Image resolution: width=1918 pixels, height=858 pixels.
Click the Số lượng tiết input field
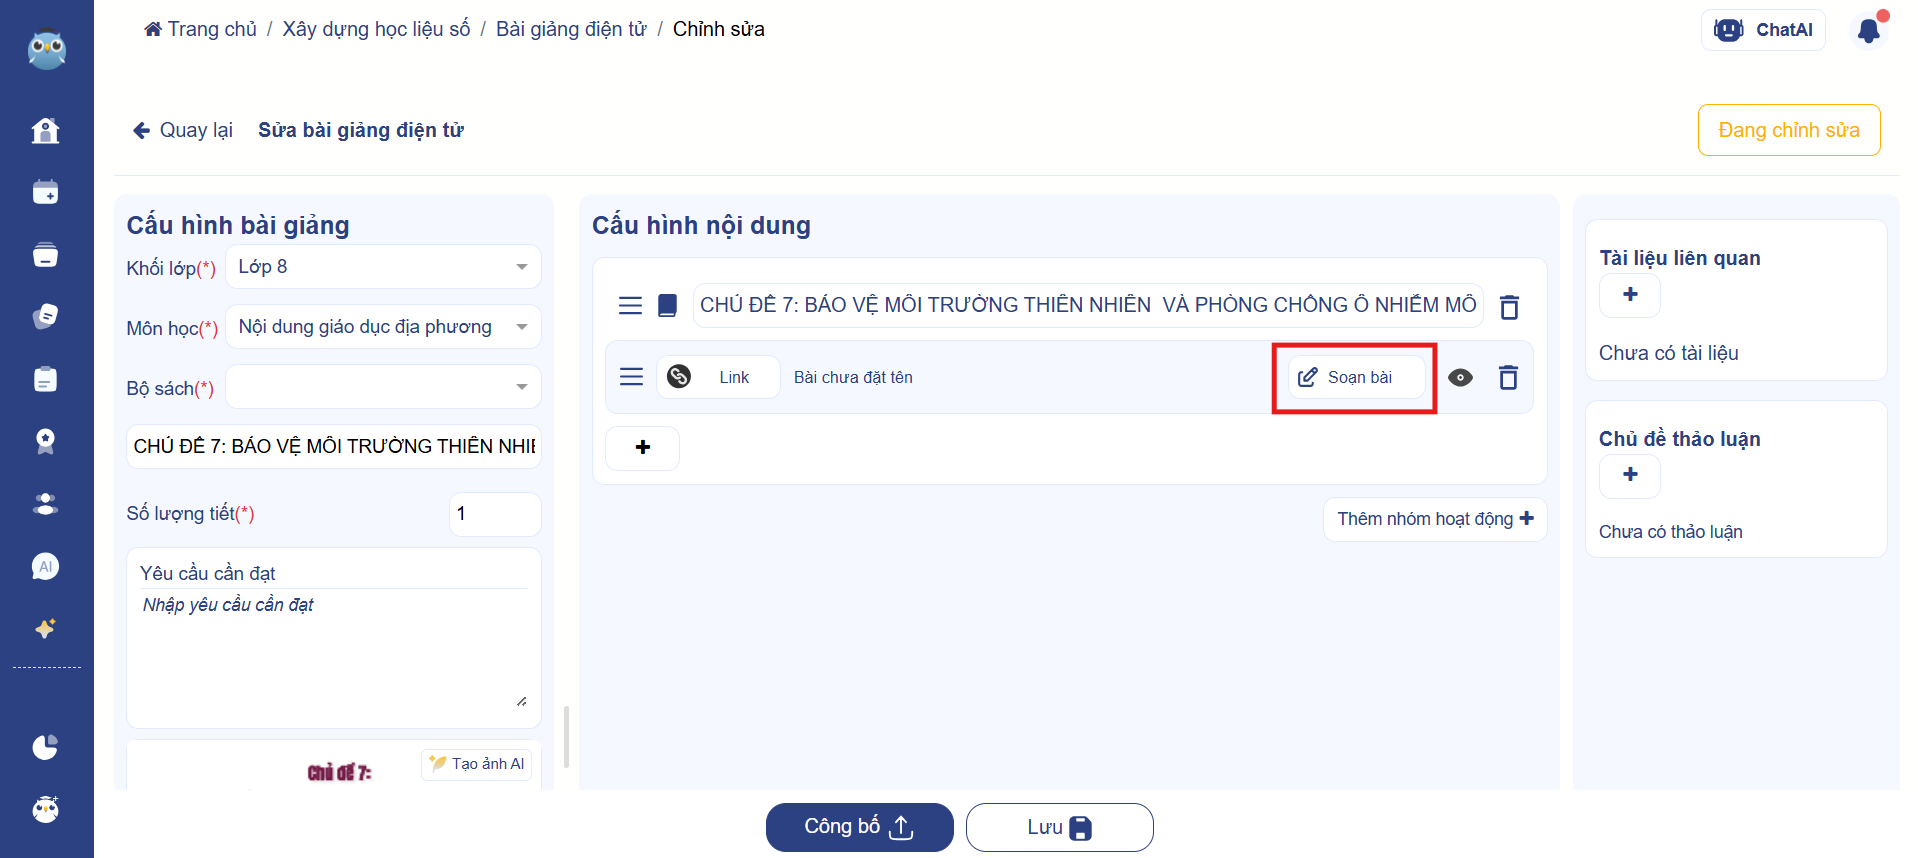click(x=494, y=514)
